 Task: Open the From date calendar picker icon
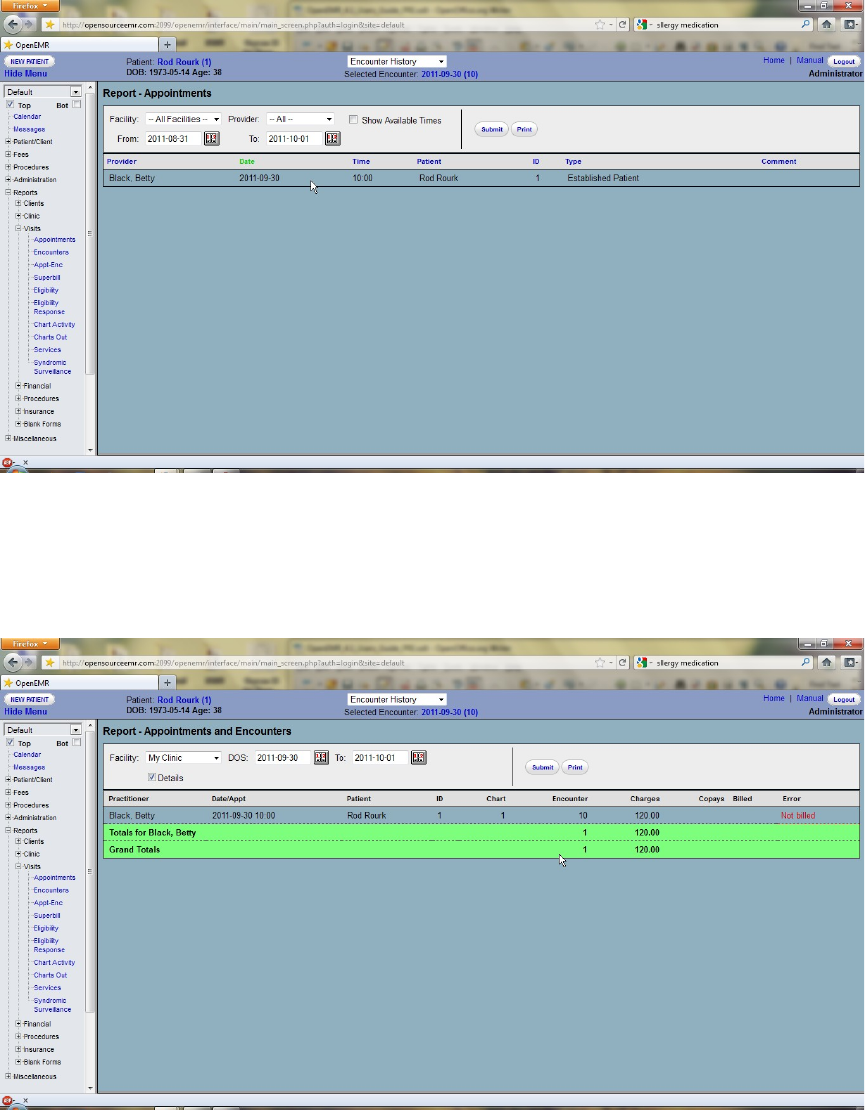[211, 138]
